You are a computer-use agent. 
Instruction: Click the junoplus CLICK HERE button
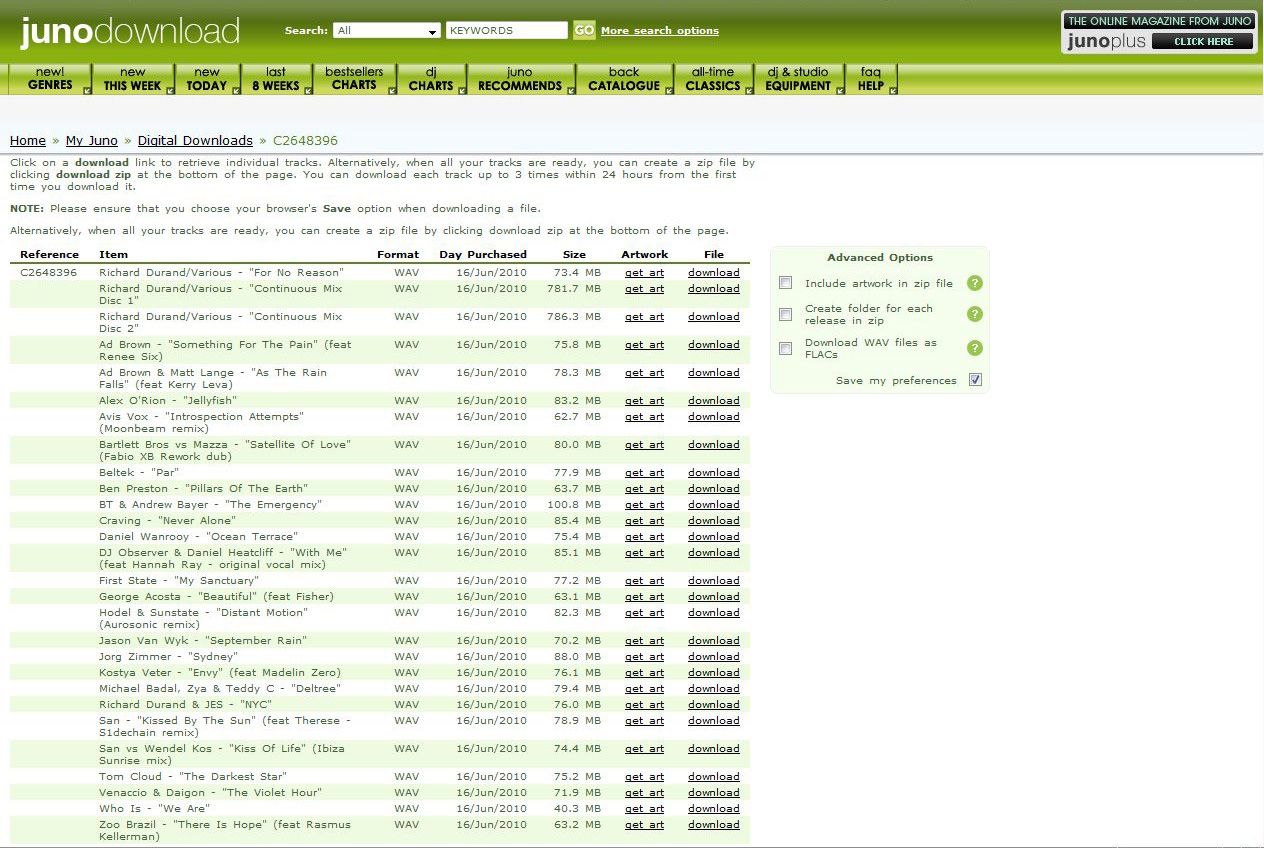[x=1202, y=42]
